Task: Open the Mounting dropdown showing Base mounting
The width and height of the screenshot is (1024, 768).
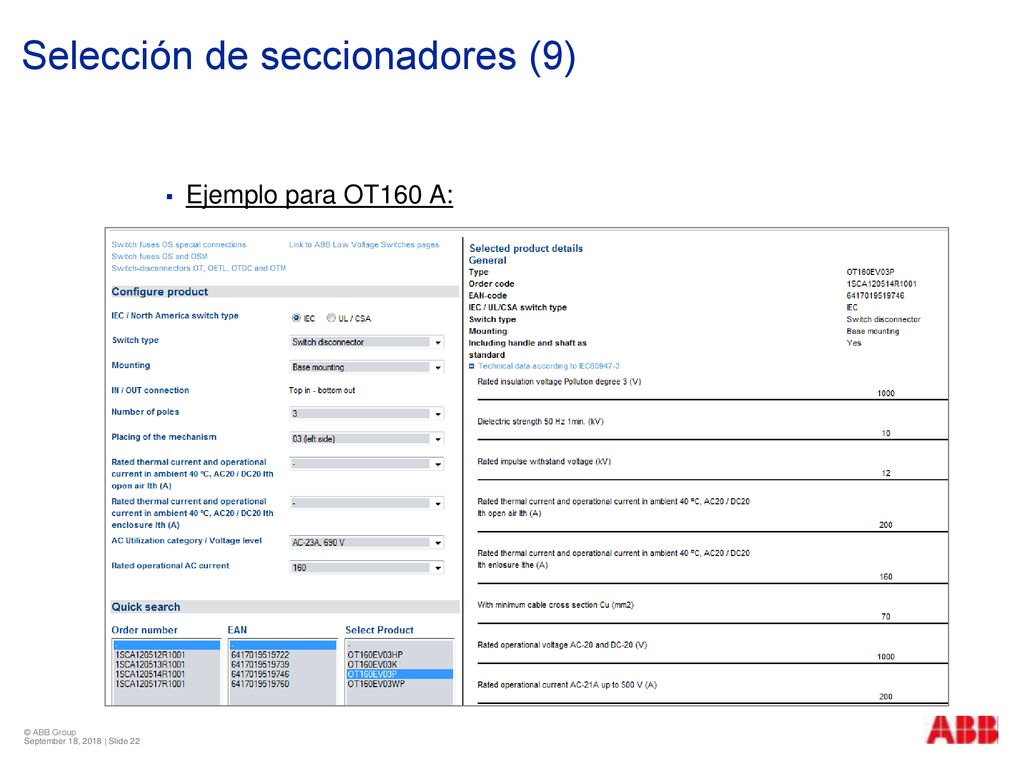Action: coord(366,367)
